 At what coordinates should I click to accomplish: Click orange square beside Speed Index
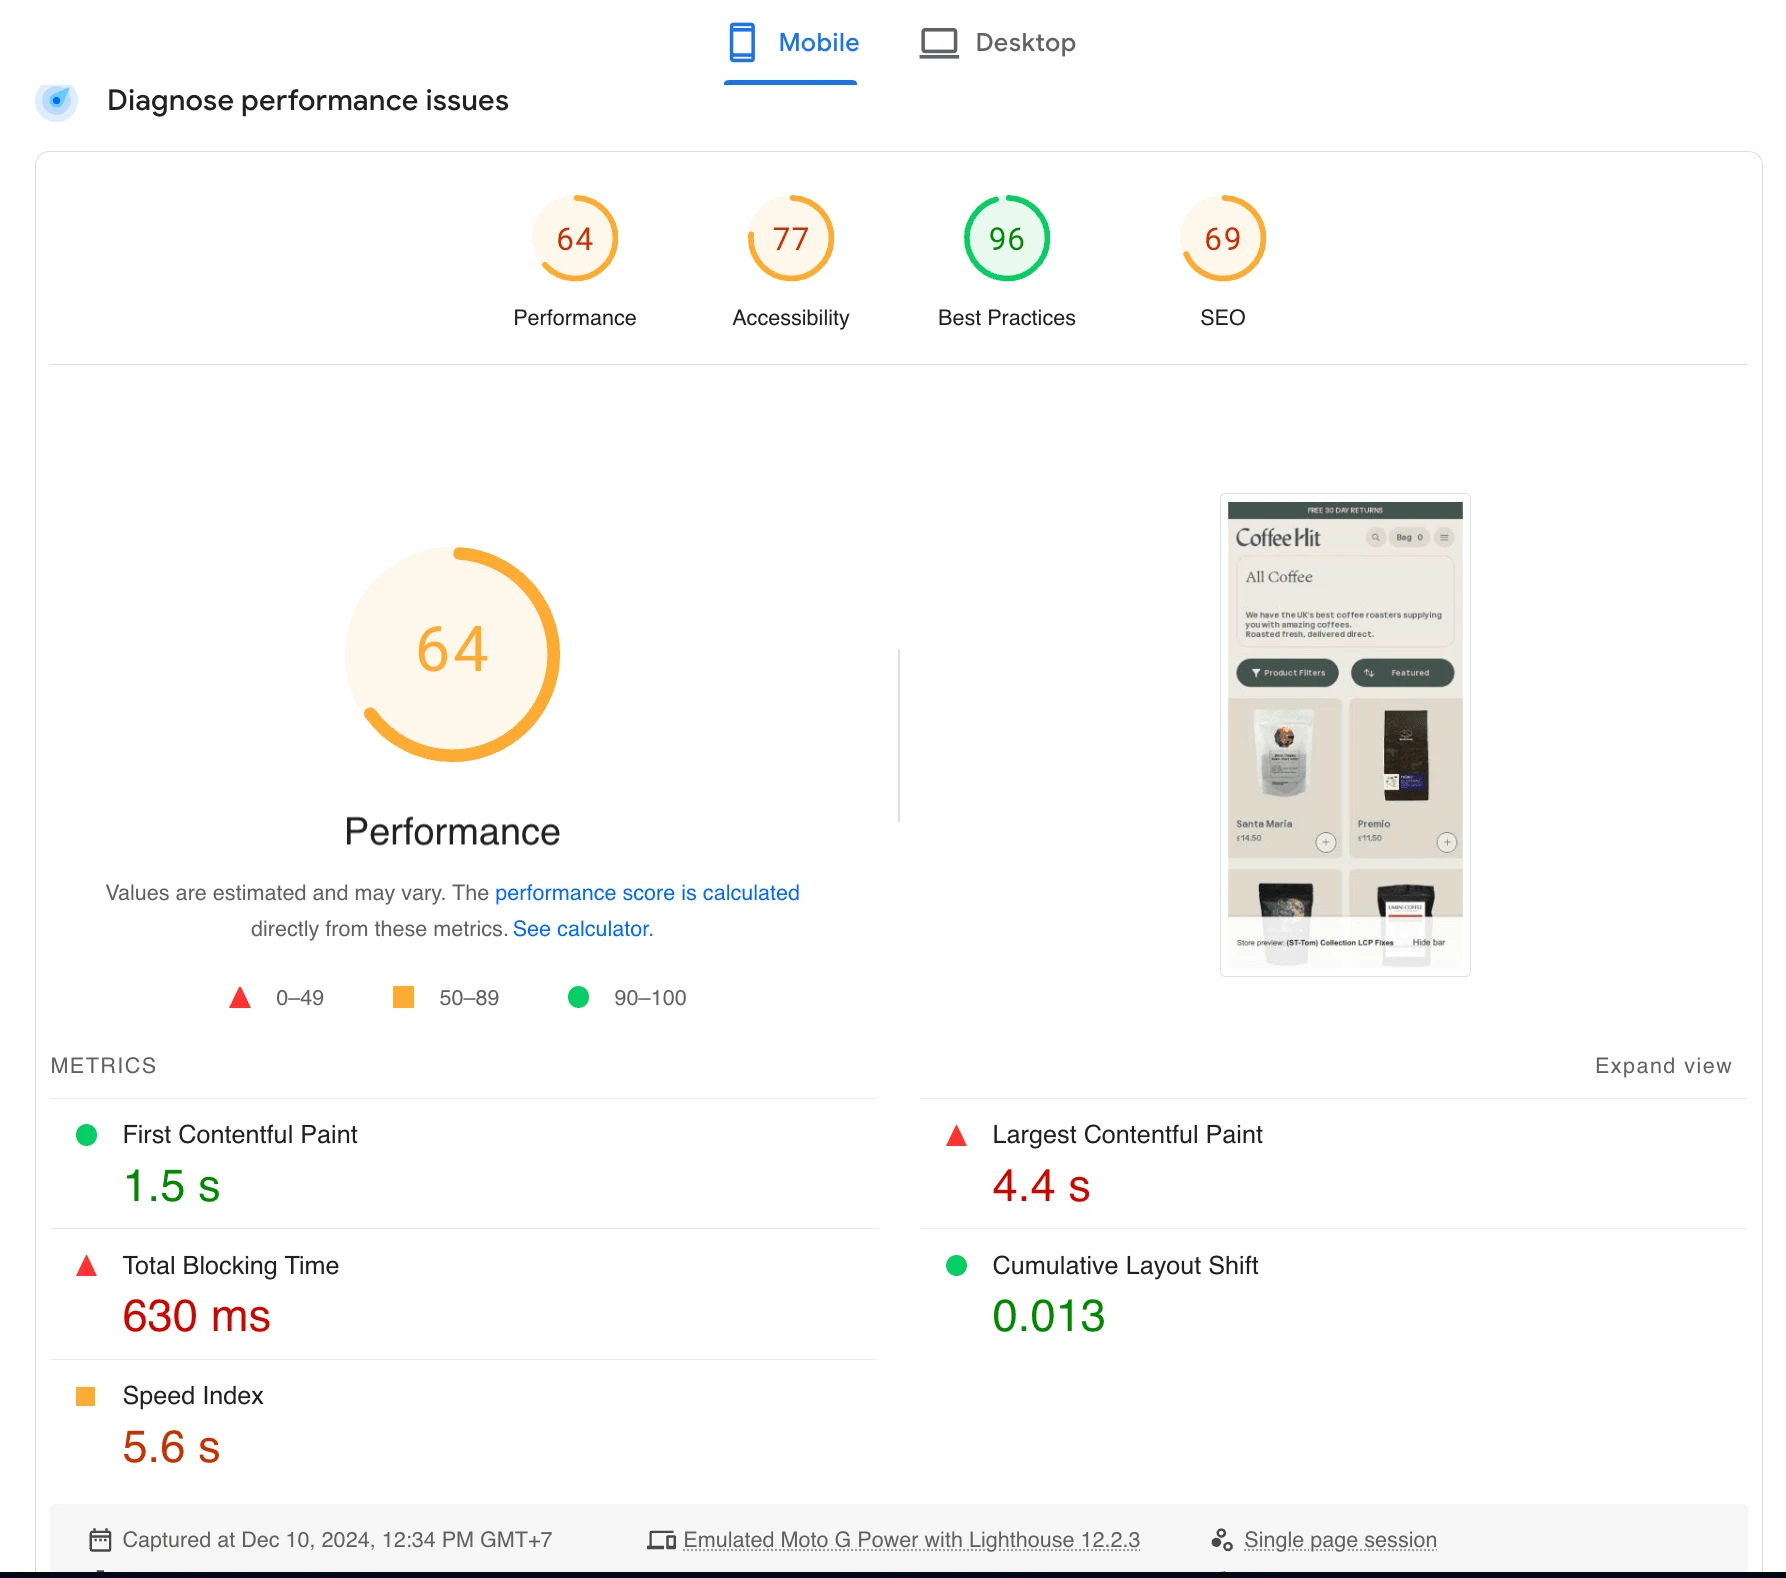pyautogui.click(x=86, y=1396)
